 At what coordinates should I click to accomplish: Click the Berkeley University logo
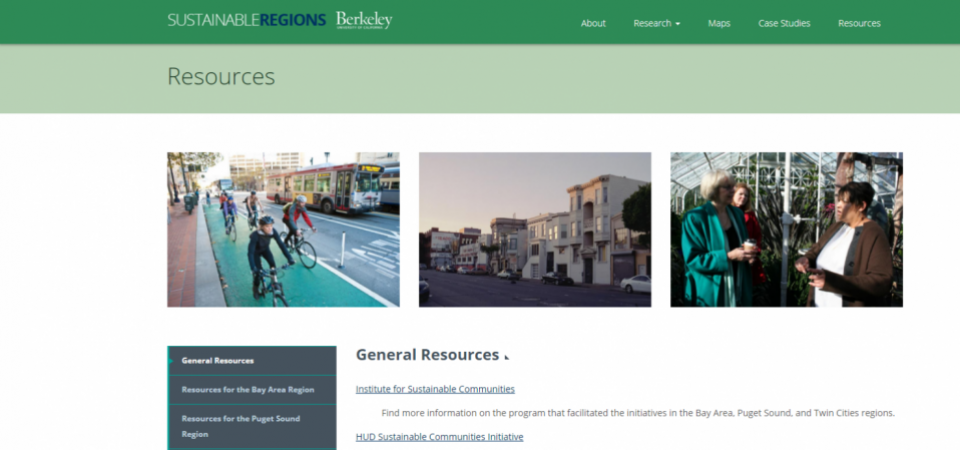tap(364, 20)
